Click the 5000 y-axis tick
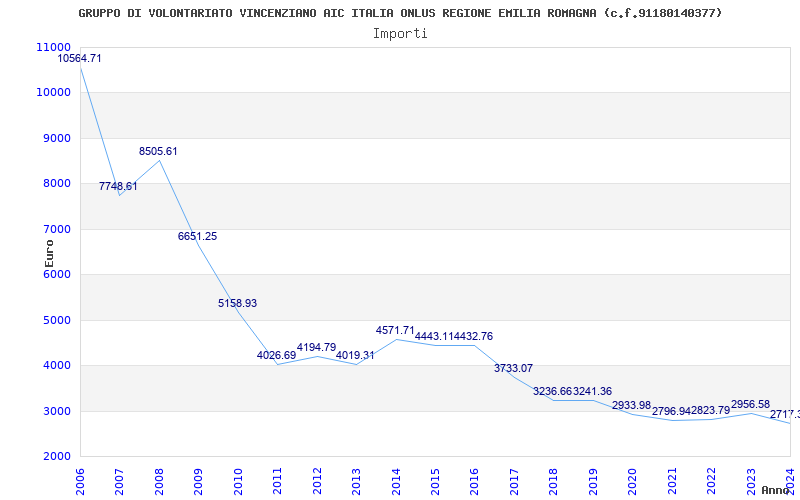 click(56, 320)
